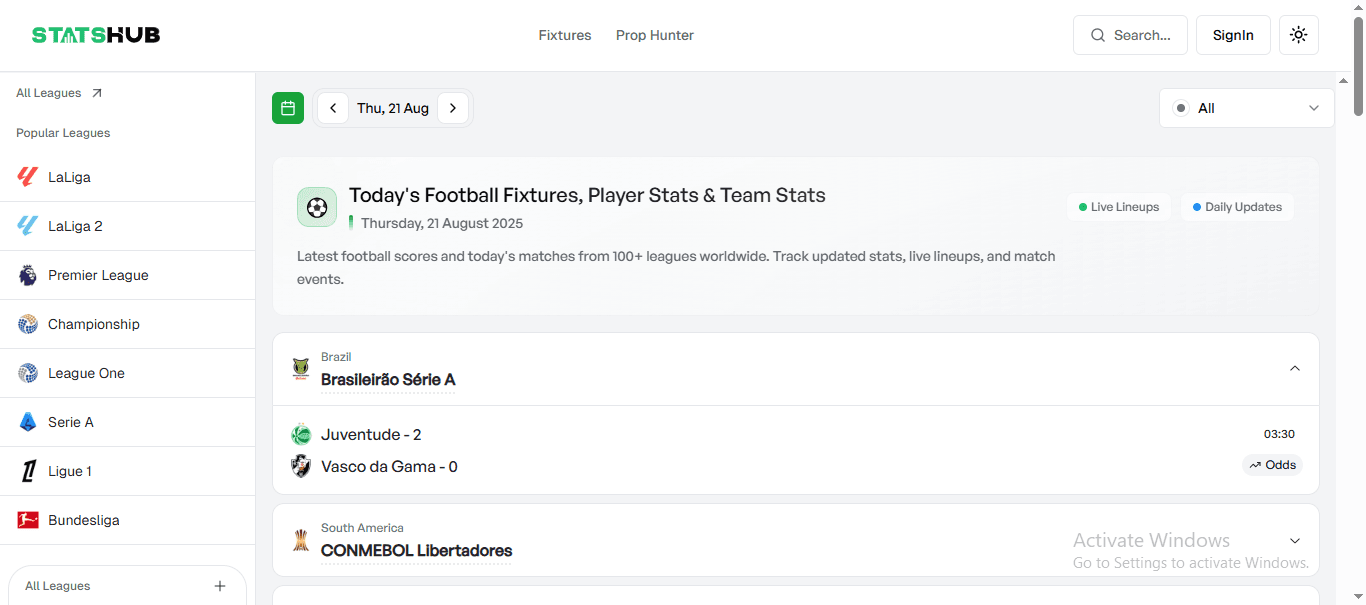
Task: Click the SignIn button
Action: click(1233, 35)
